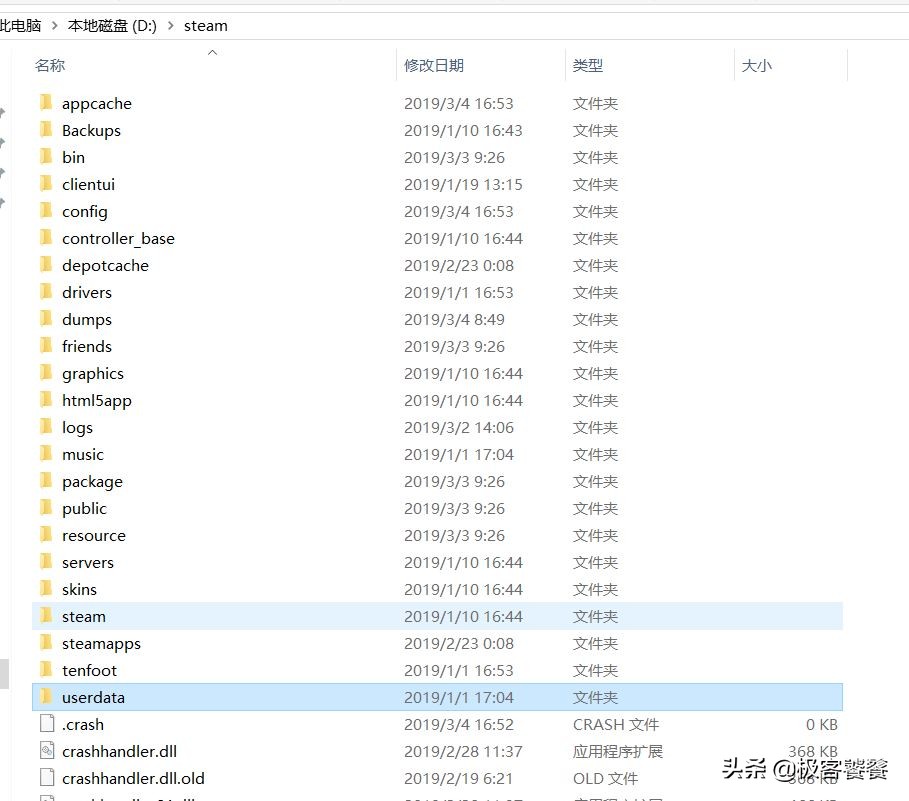Collapse sort arrow above the 名称 column
The width and height of the screenshot is (909, 801).
click(x=212, y=53)
